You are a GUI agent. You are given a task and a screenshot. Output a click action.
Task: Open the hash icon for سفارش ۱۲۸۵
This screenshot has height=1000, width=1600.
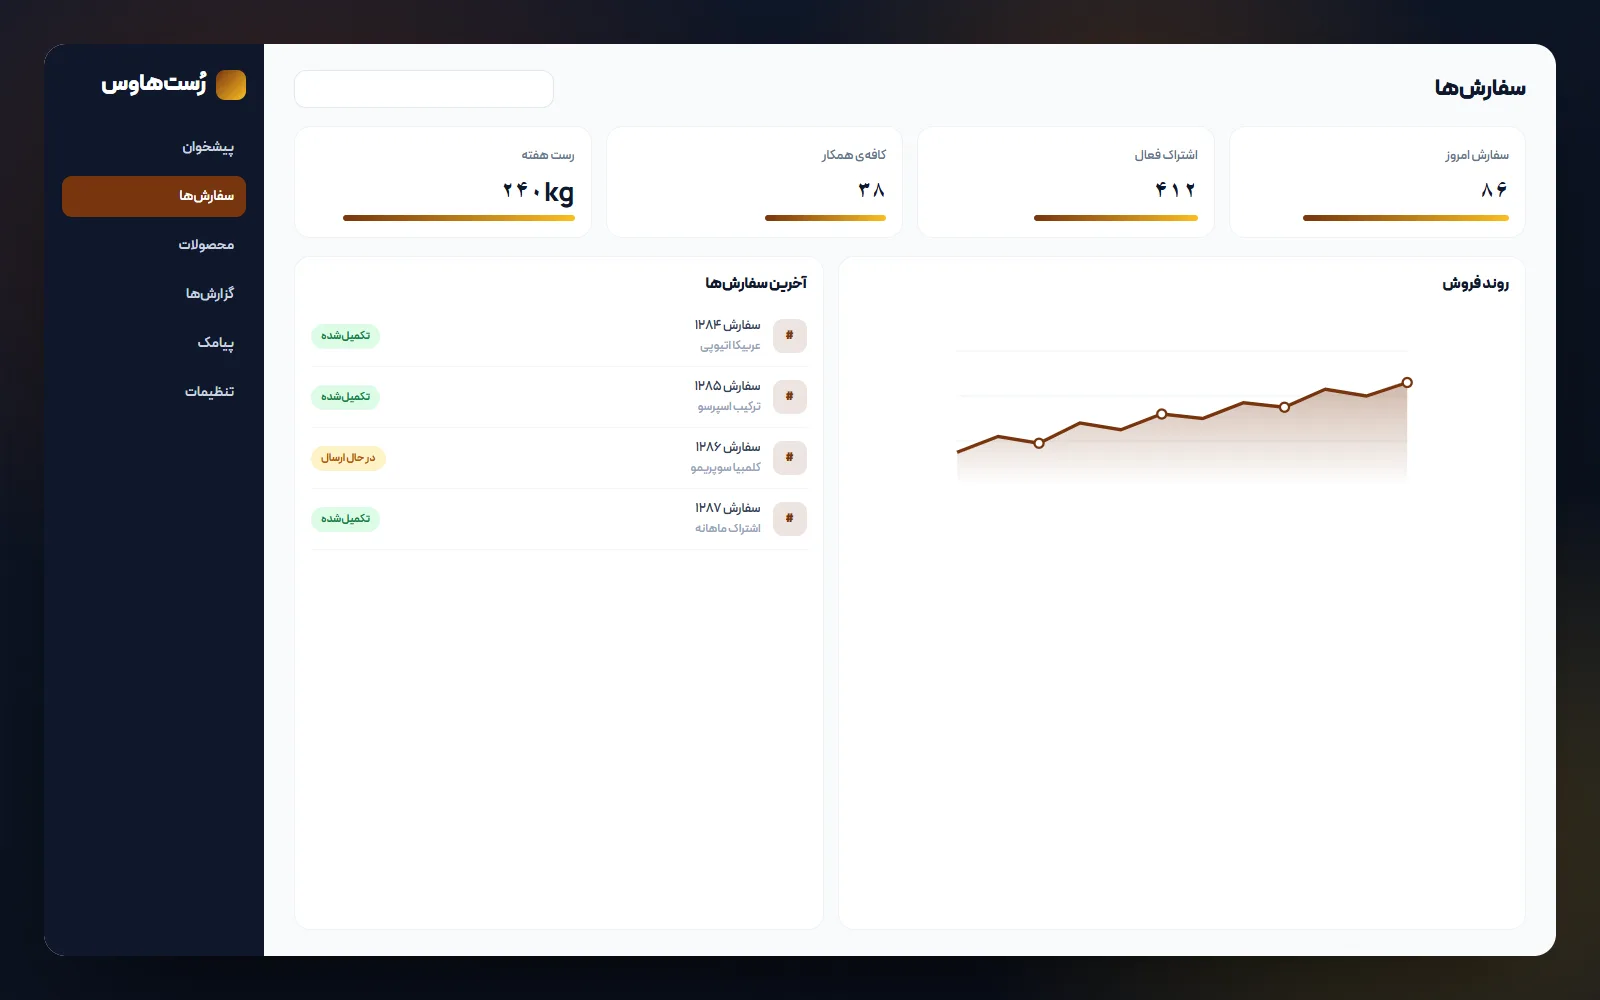(x=790, y=397)
